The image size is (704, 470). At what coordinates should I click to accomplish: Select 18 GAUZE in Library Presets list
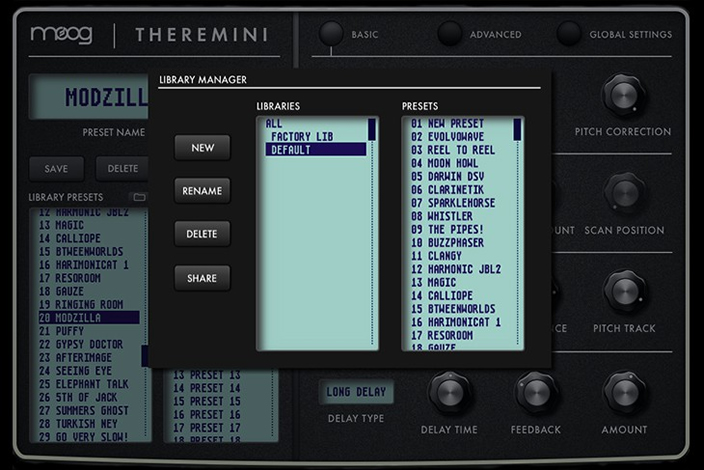click(89, 291)
